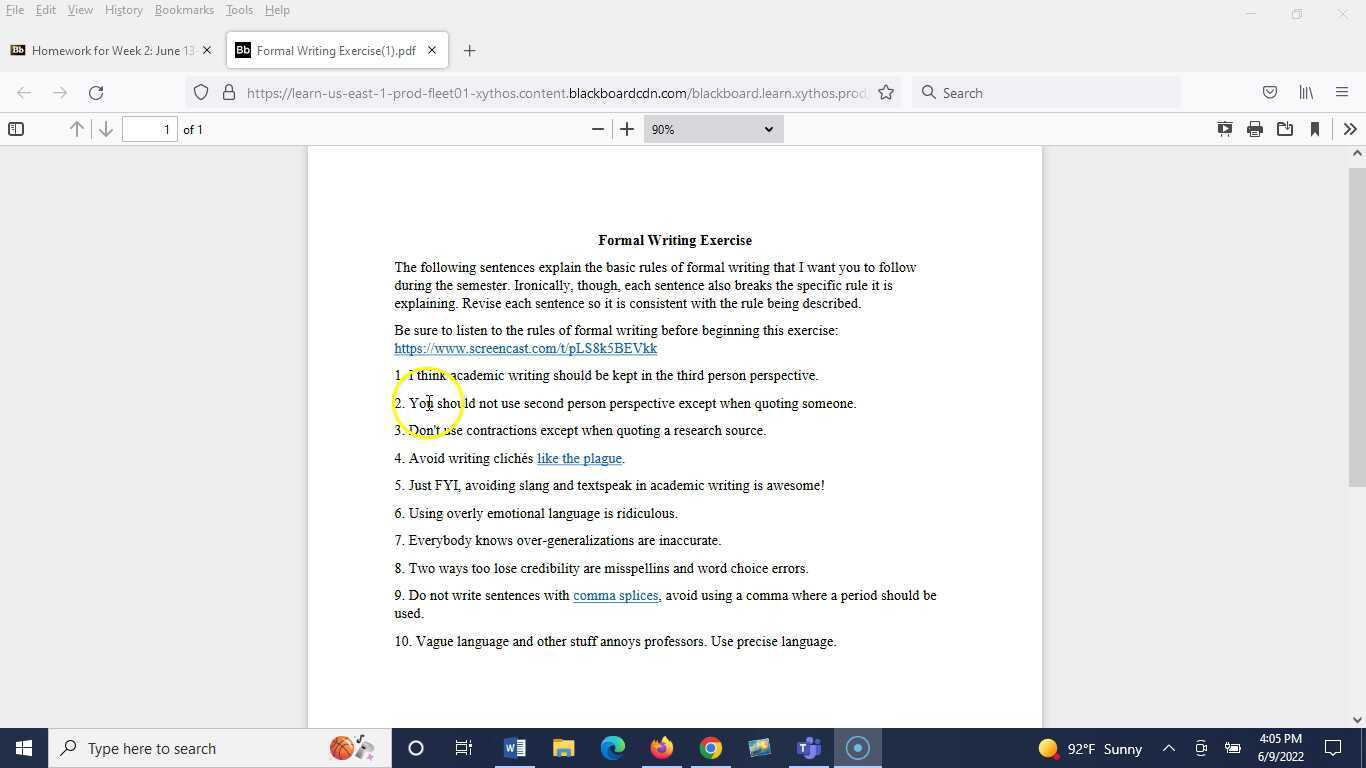
Task: Open the zoom percentage dropdown
Action: pyautogui.click(x=711, y=129)
